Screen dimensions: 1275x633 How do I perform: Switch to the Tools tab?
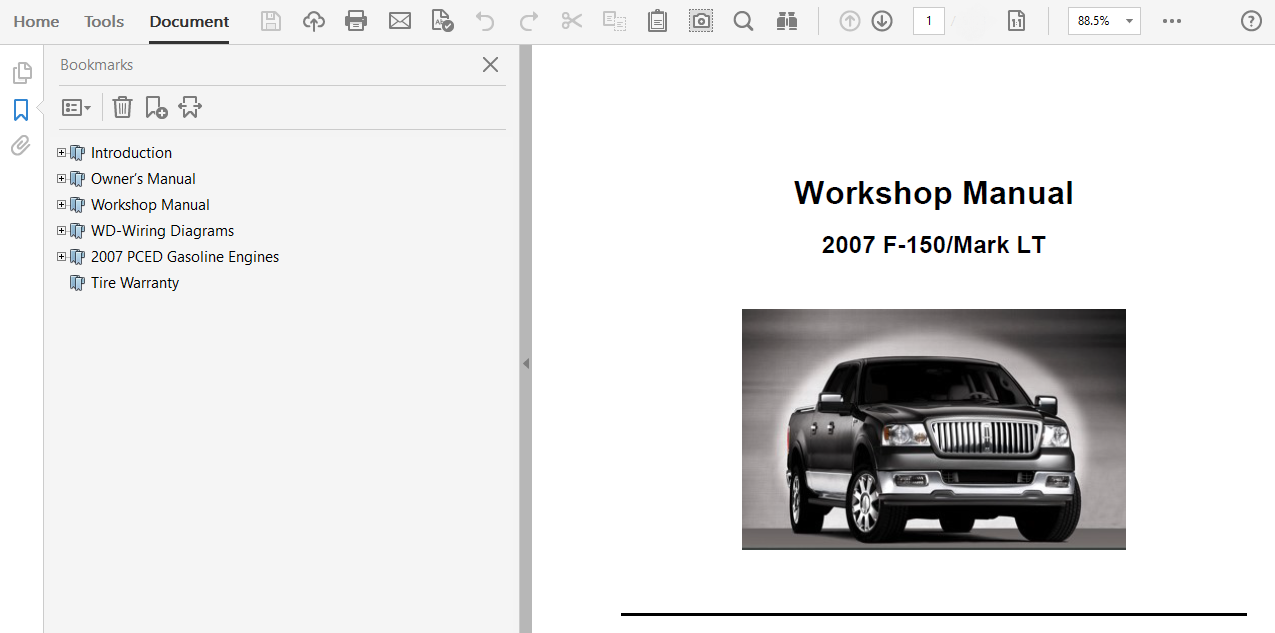[104, 21]
